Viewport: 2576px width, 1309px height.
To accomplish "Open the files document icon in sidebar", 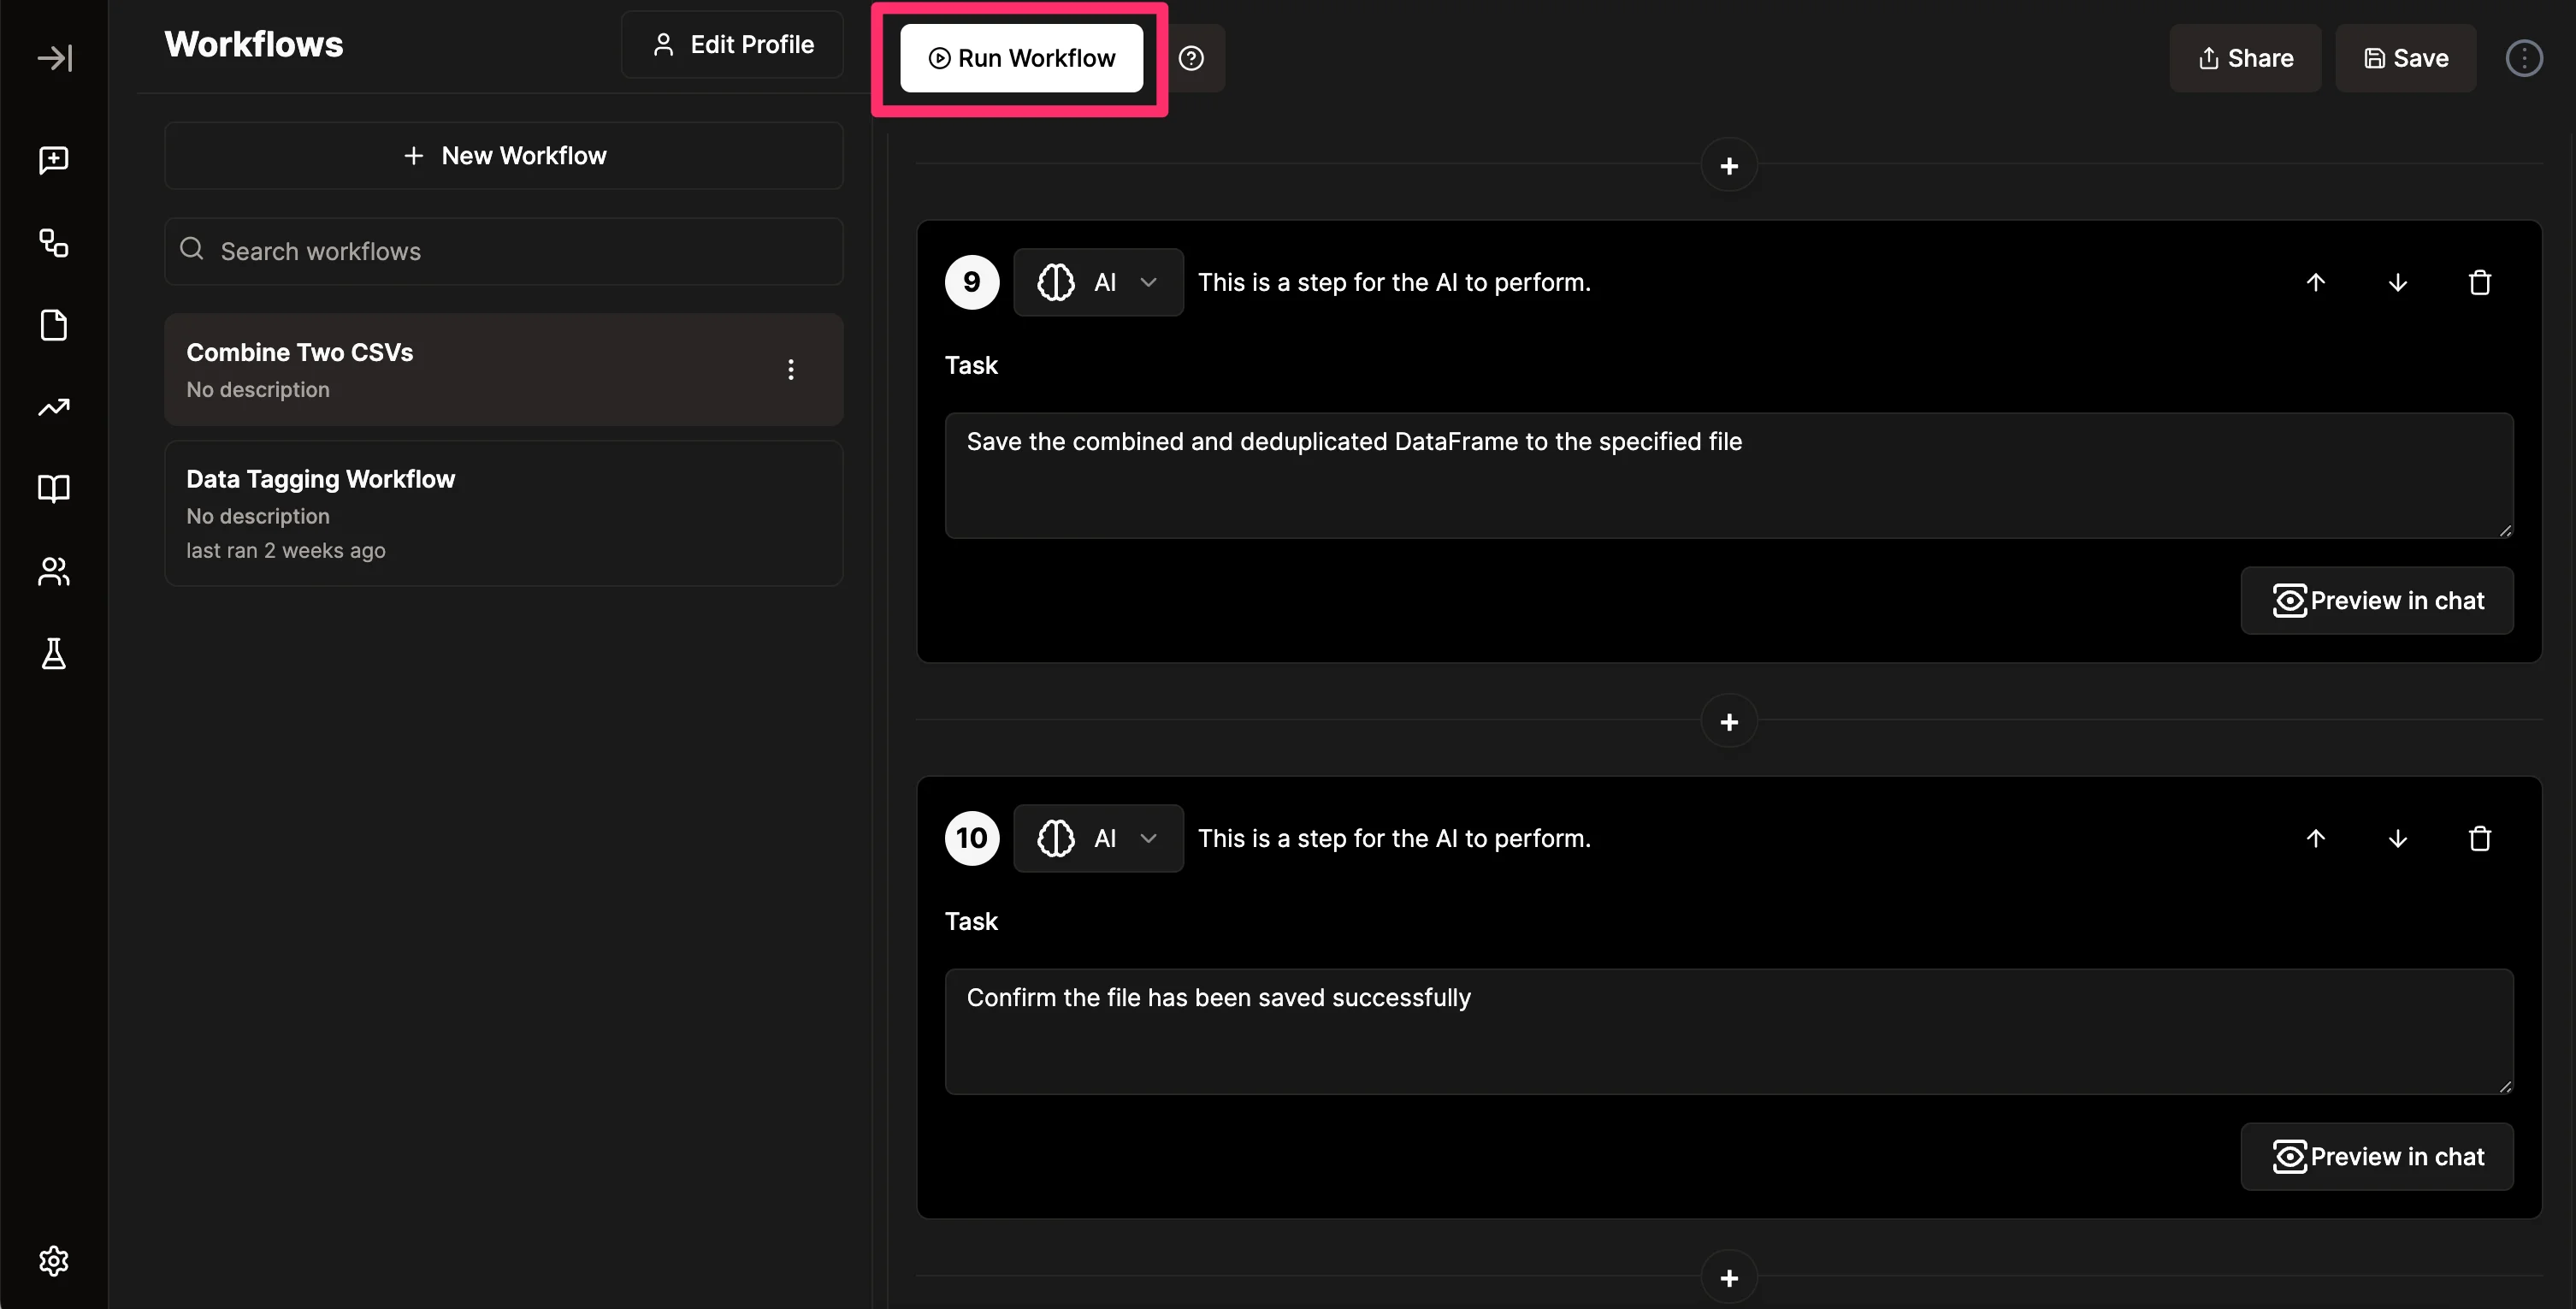I will pyautogui.click(x=54, y=325).
